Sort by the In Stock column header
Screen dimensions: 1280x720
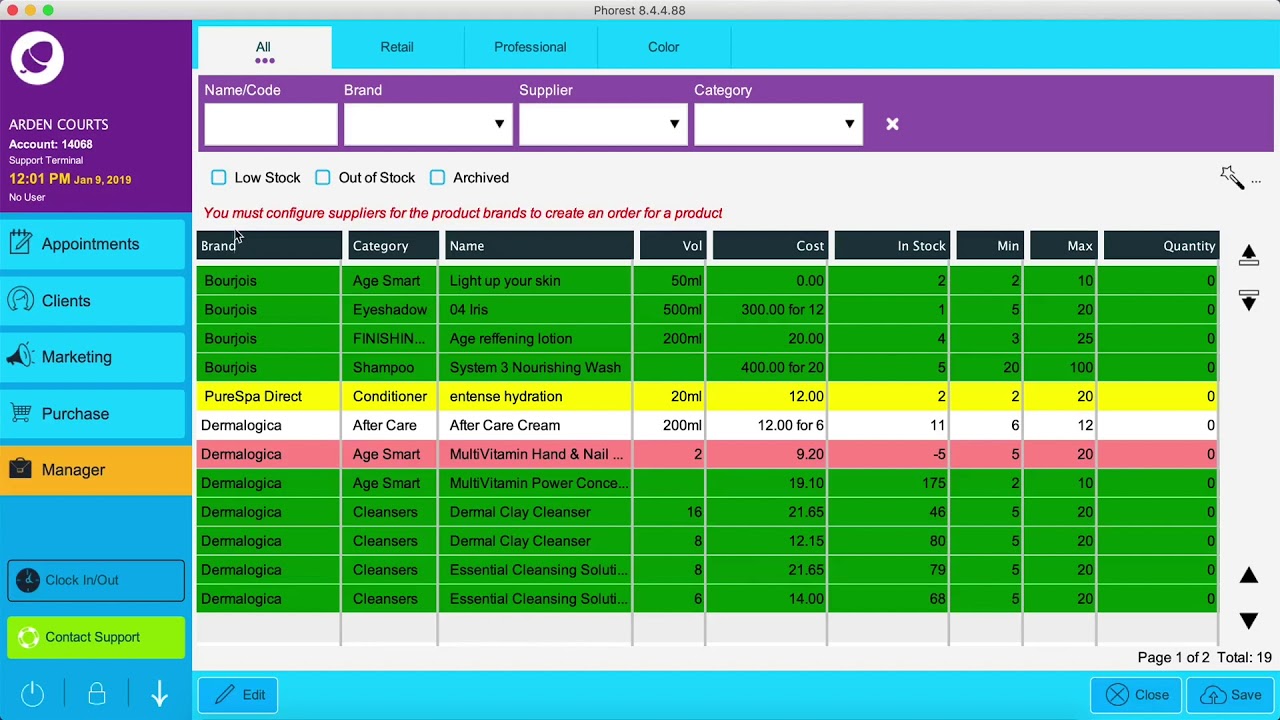893,246
